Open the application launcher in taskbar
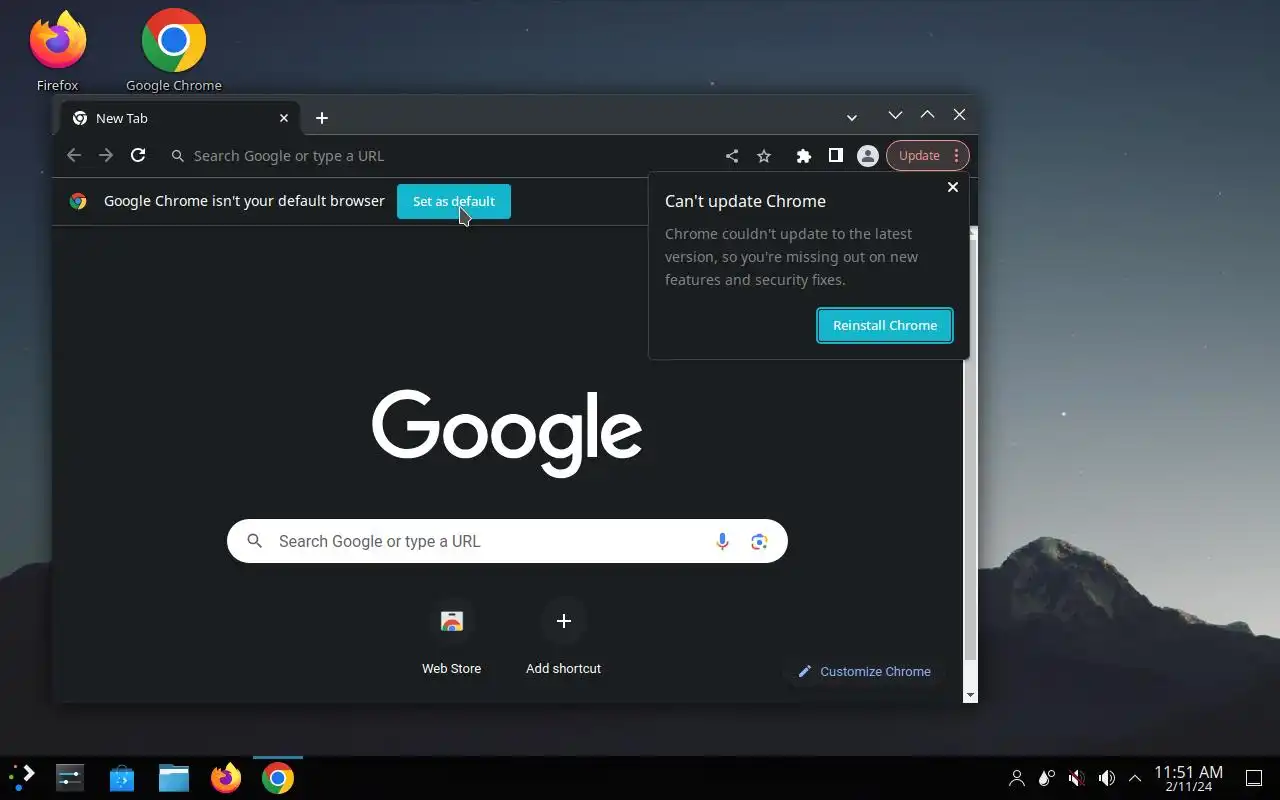The width and height of the screenshot is (1280, 800). tap(22, 778)
